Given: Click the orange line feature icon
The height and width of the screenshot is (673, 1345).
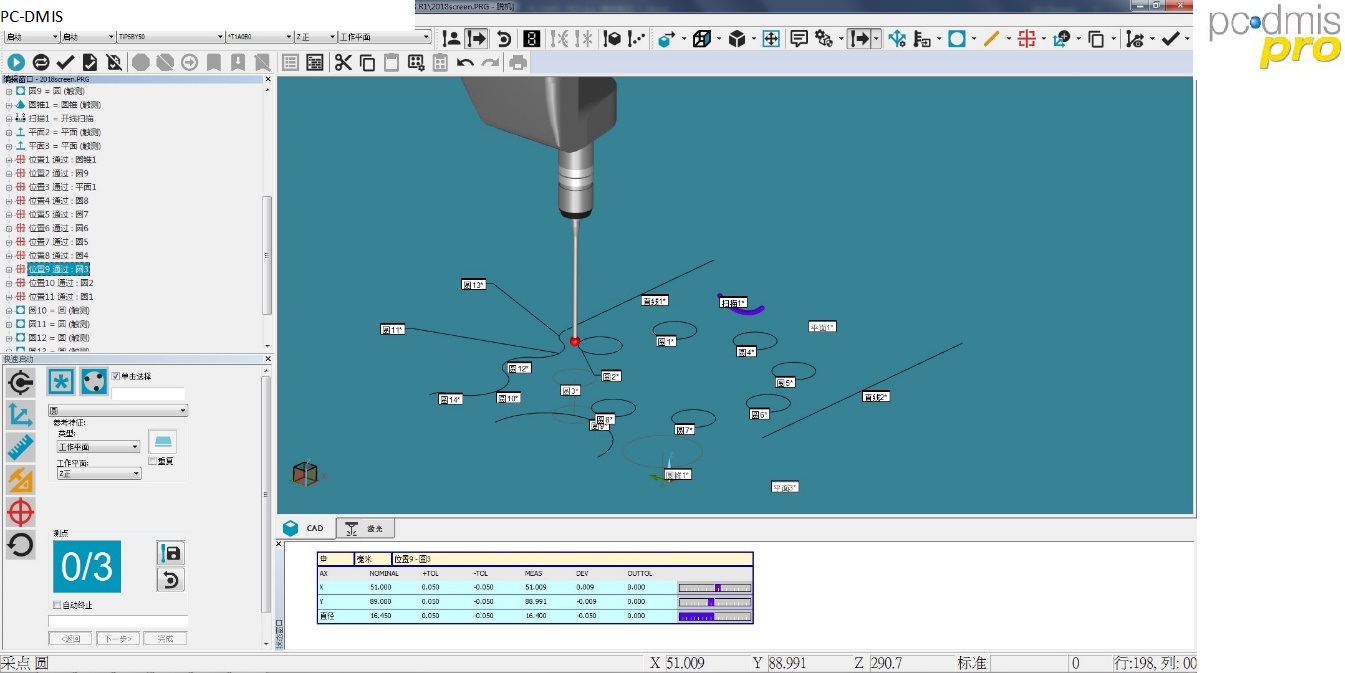Looking at the screenshot, I should pos(991,38).
